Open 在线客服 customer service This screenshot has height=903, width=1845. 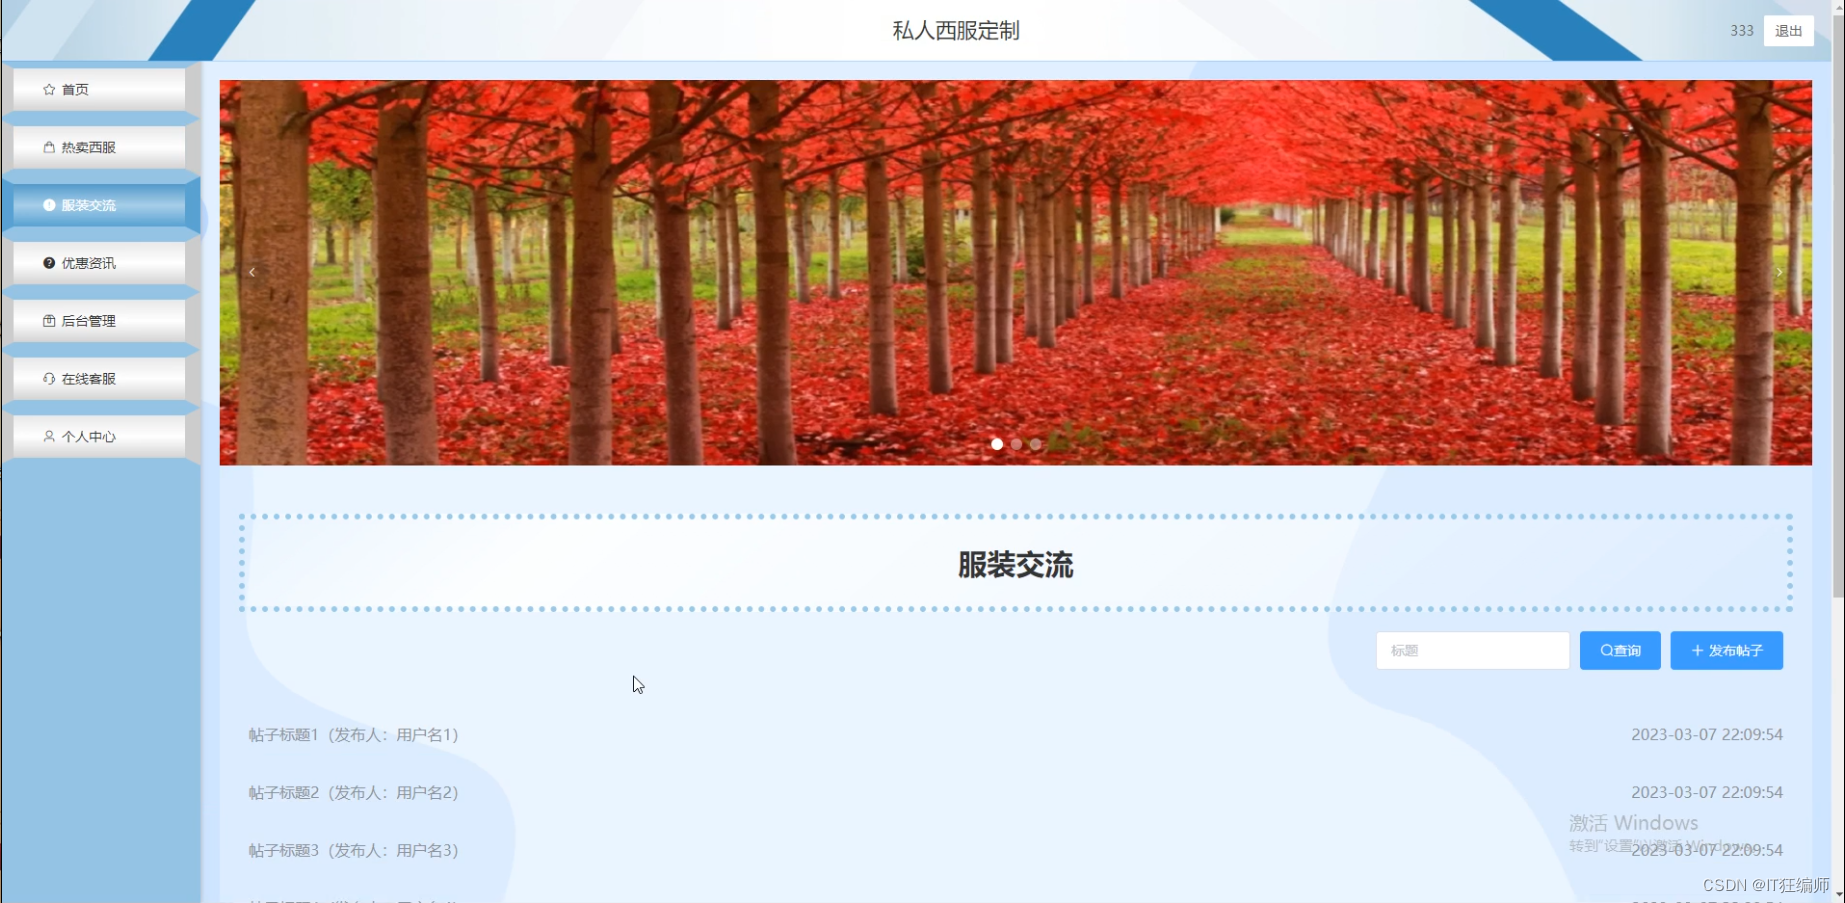click(99, 379)
